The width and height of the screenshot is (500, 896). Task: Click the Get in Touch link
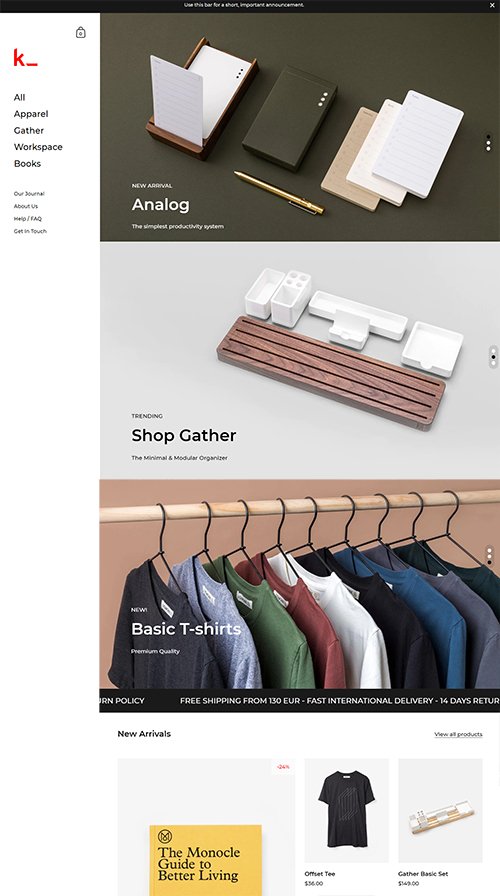(30, 231)
